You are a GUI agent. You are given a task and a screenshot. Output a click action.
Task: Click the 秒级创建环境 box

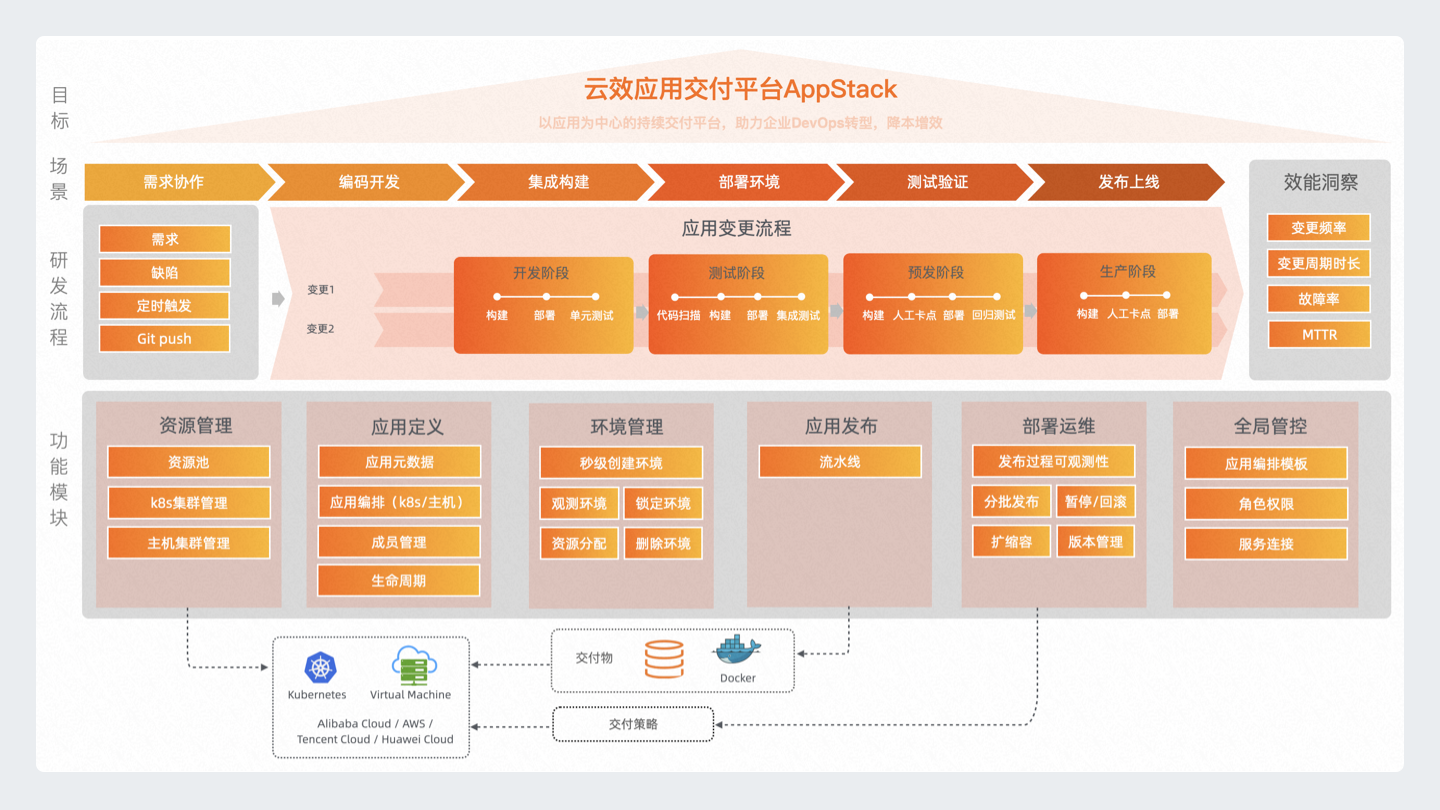pyautogui.click(x=621, y=463)
